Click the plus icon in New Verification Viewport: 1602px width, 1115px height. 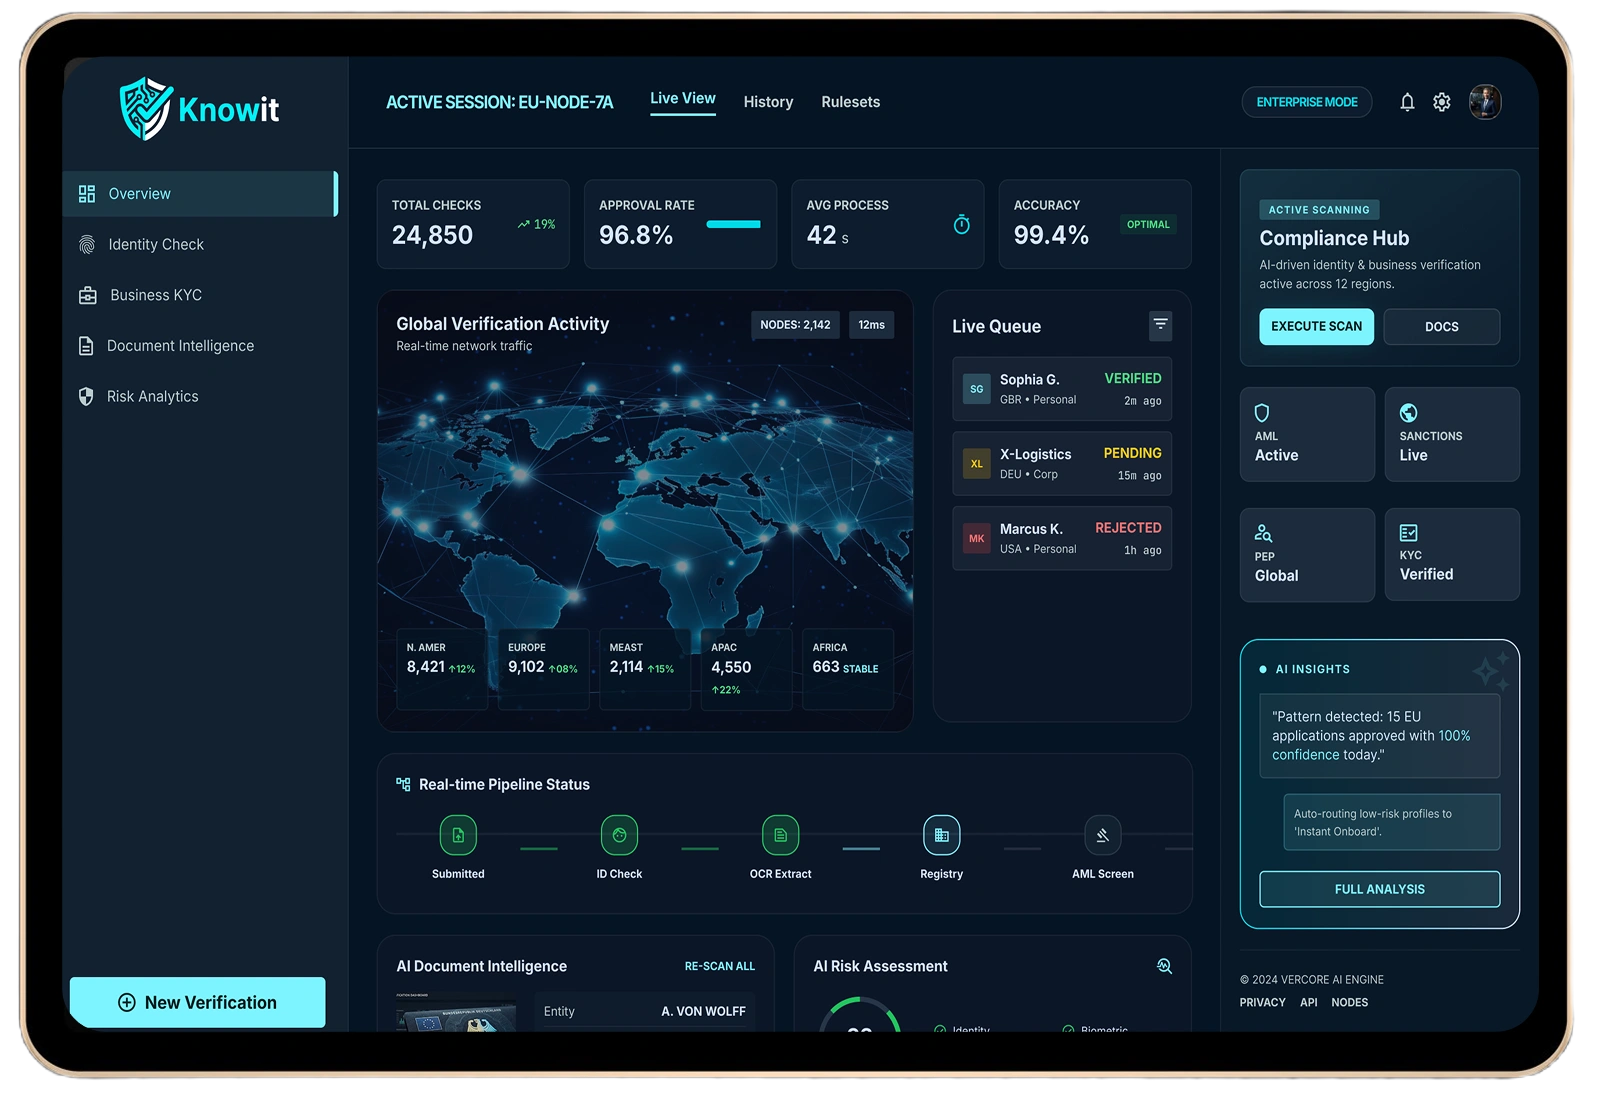tap(127, 1003)
